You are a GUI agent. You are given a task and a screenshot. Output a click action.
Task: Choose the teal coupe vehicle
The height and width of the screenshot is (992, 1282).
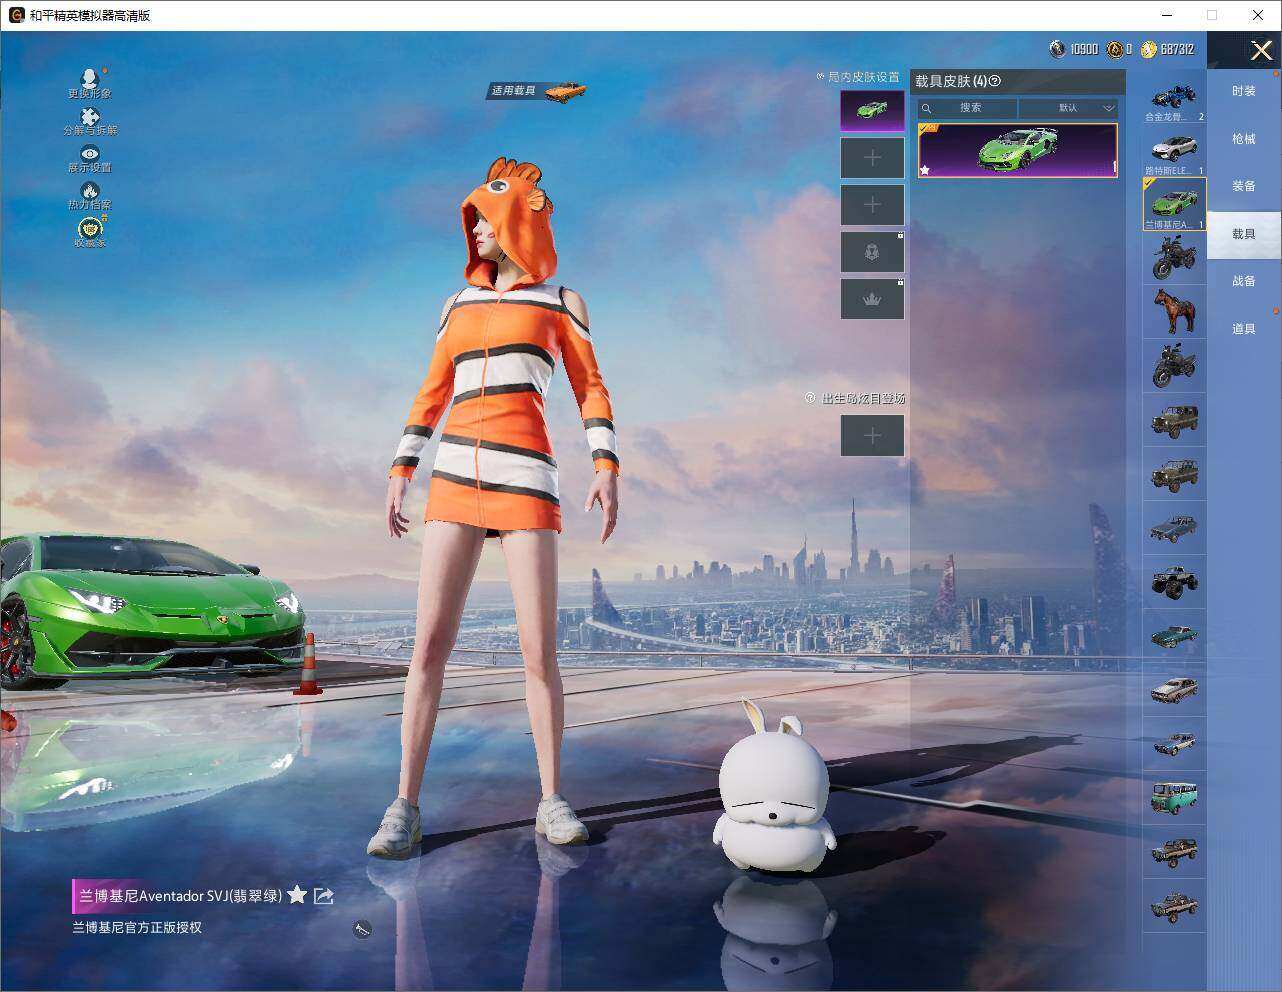pyautogui.click(x=1174, y=636)
